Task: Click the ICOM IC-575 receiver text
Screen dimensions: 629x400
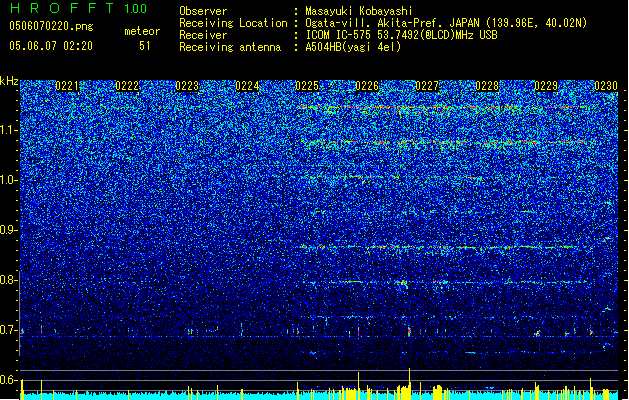Action: pos(402,35)
